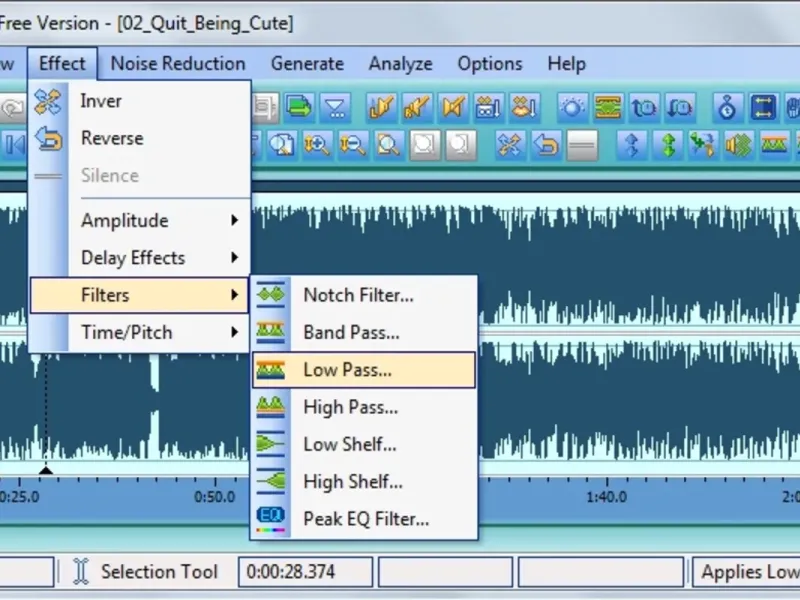Open the Effect menu
800x600 pixels.
(x=62, y=64)
